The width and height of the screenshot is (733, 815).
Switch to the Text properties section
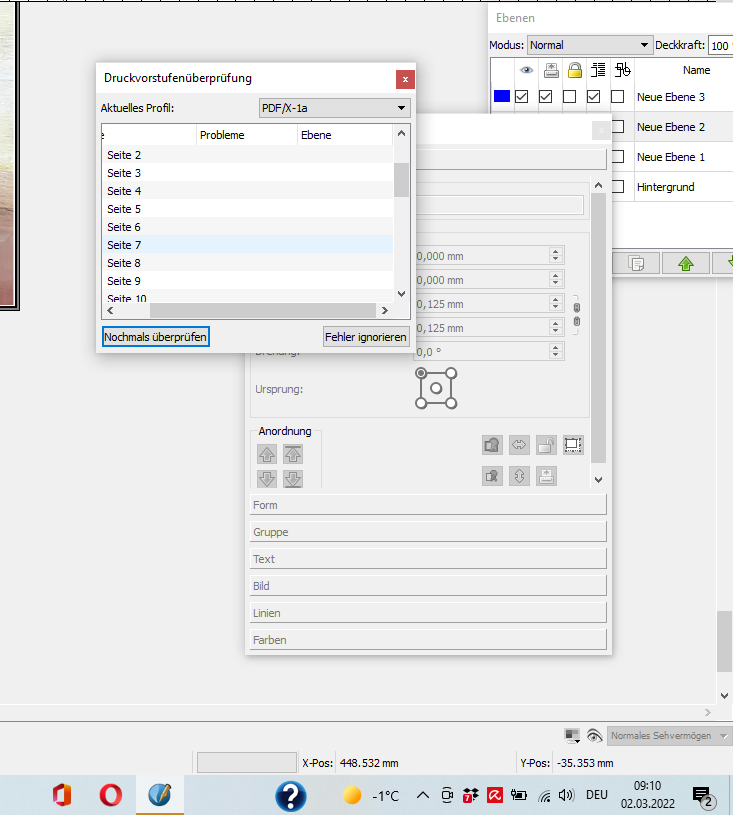(x=428, y=559)
